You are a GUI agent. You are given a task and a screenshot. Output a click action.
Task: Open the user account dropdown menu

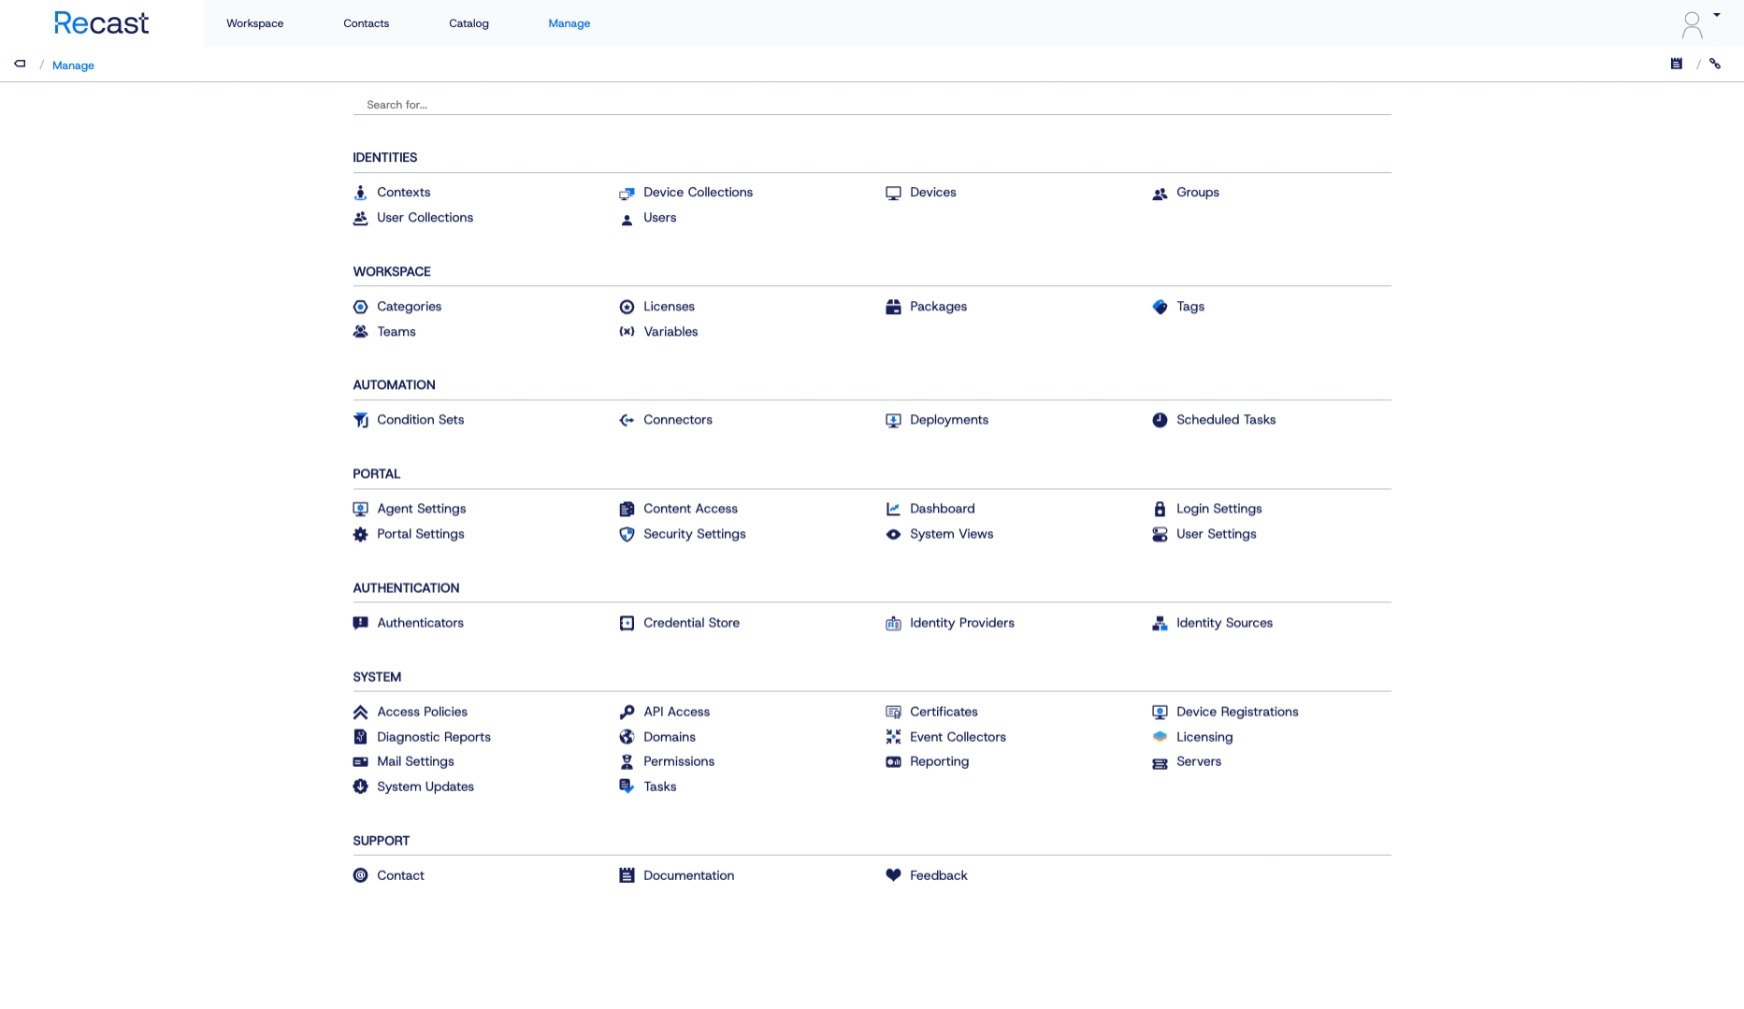click(1699, 23)
